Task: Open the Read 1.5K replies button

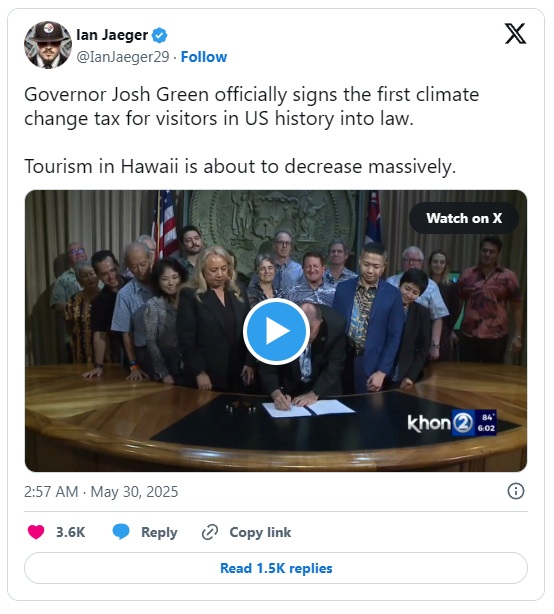Action: pyautogui.click(x=276, y=568)
